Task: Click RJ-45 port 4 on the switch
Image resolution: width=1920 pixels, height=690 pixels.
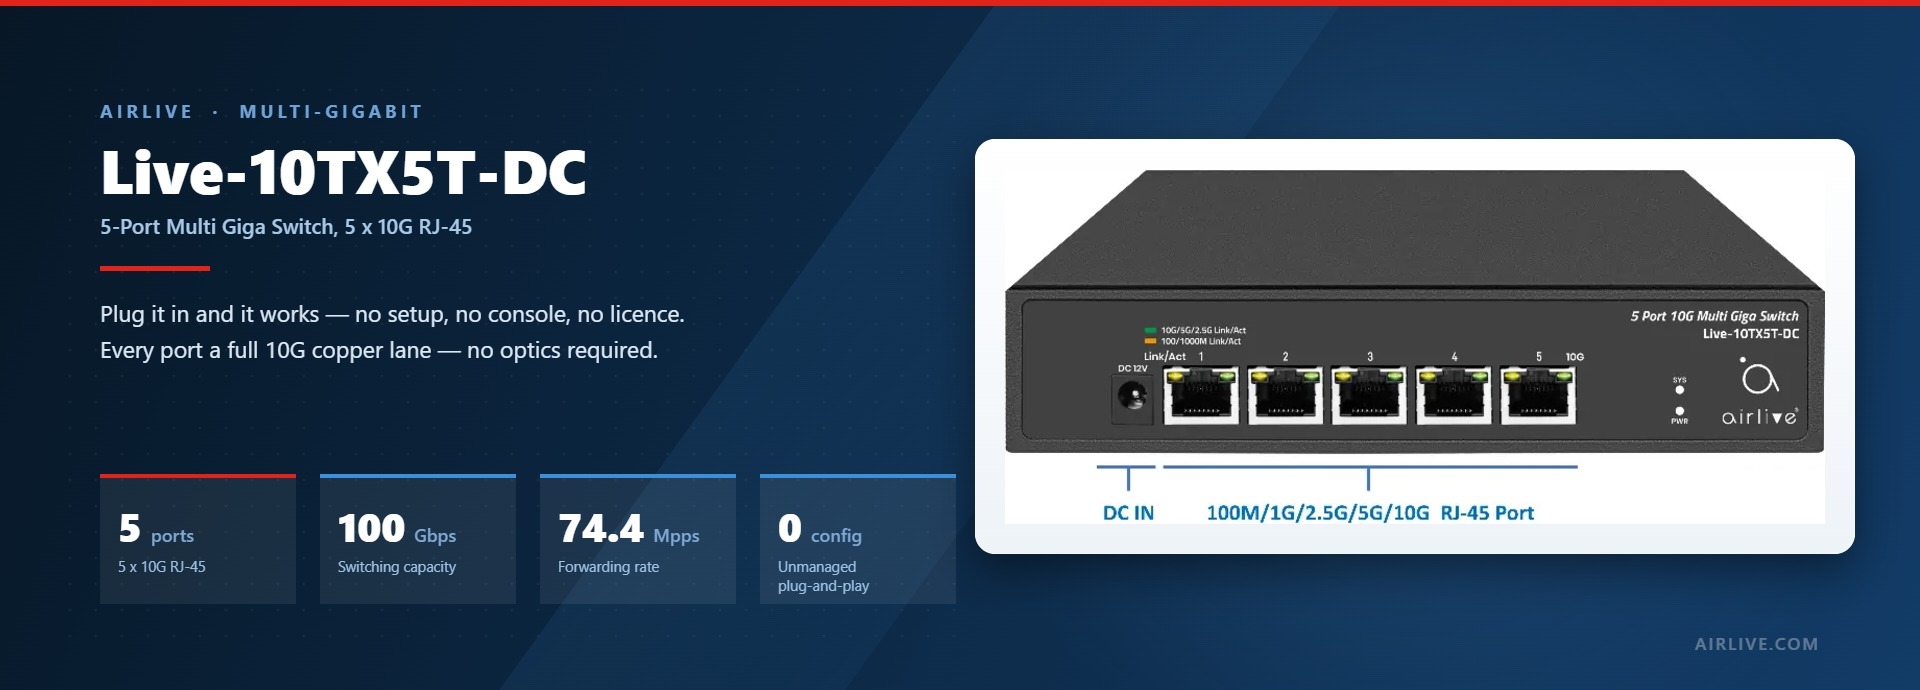Action: point(1453,395)
